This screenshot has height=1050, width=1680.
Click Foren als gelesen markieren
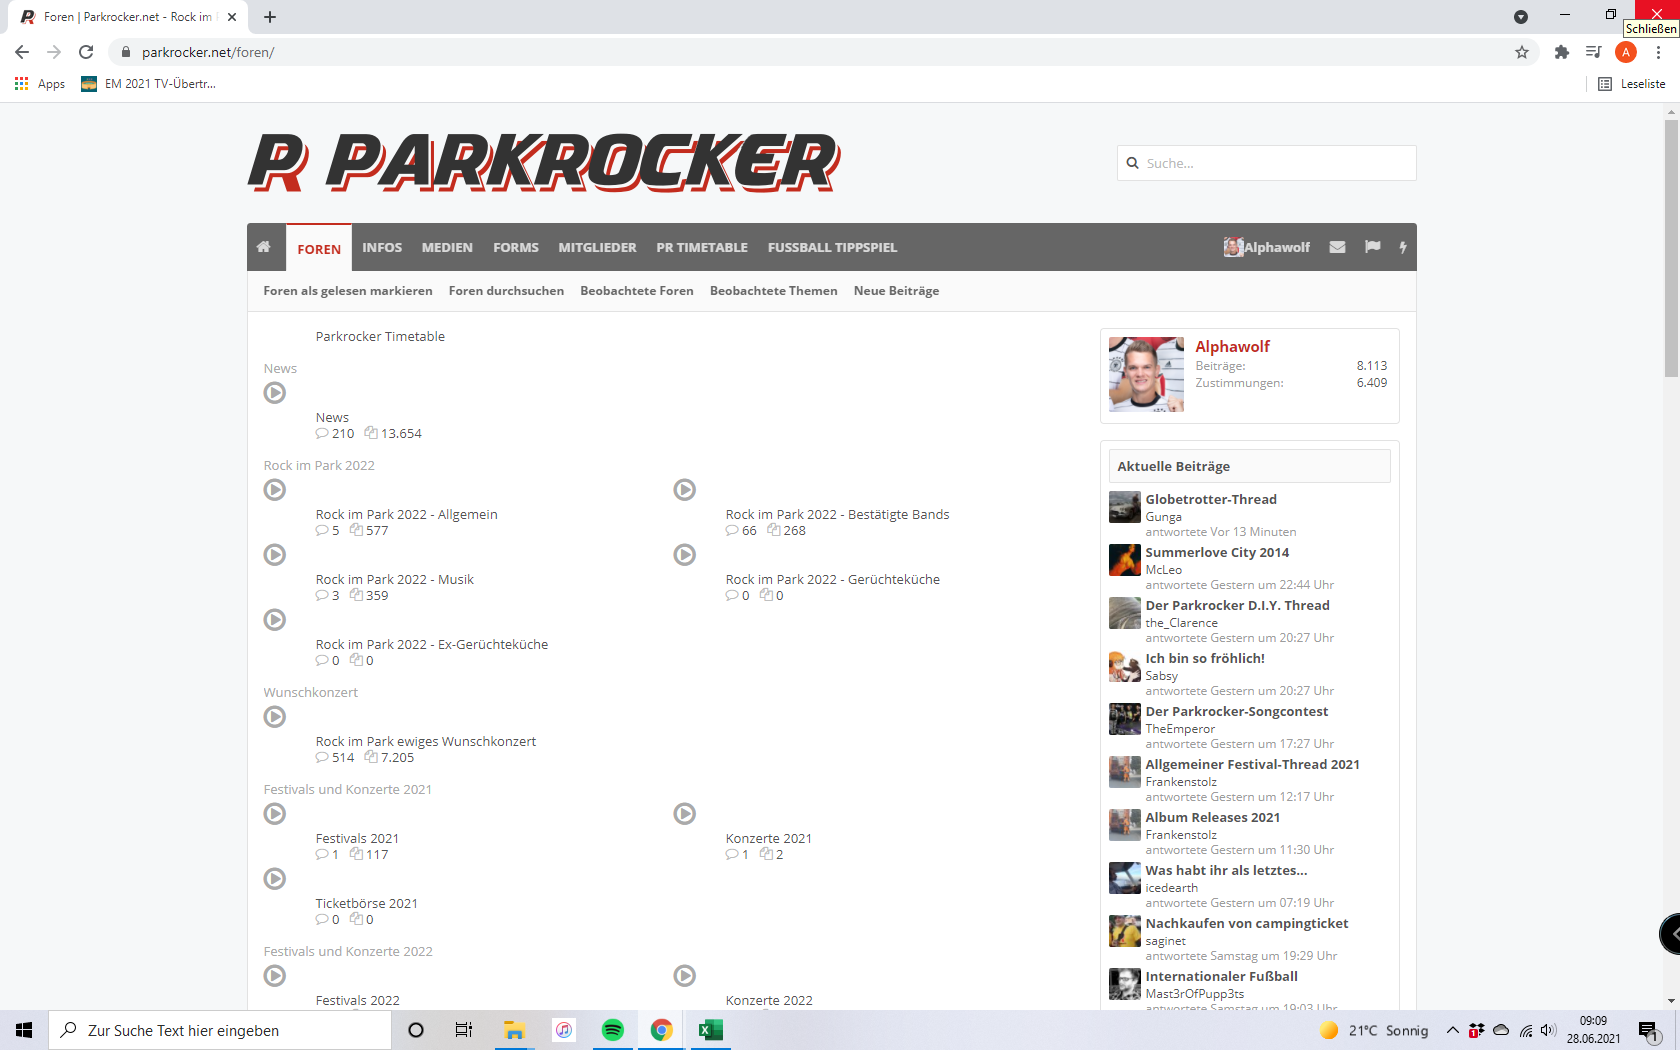pos(348,291)
